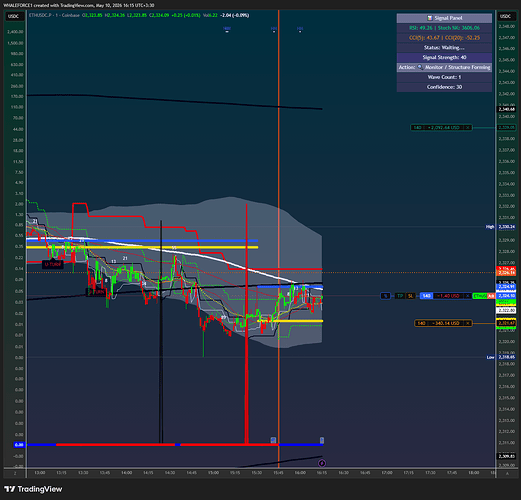
Task: Close the blue position order line
Action: point(468,296)
